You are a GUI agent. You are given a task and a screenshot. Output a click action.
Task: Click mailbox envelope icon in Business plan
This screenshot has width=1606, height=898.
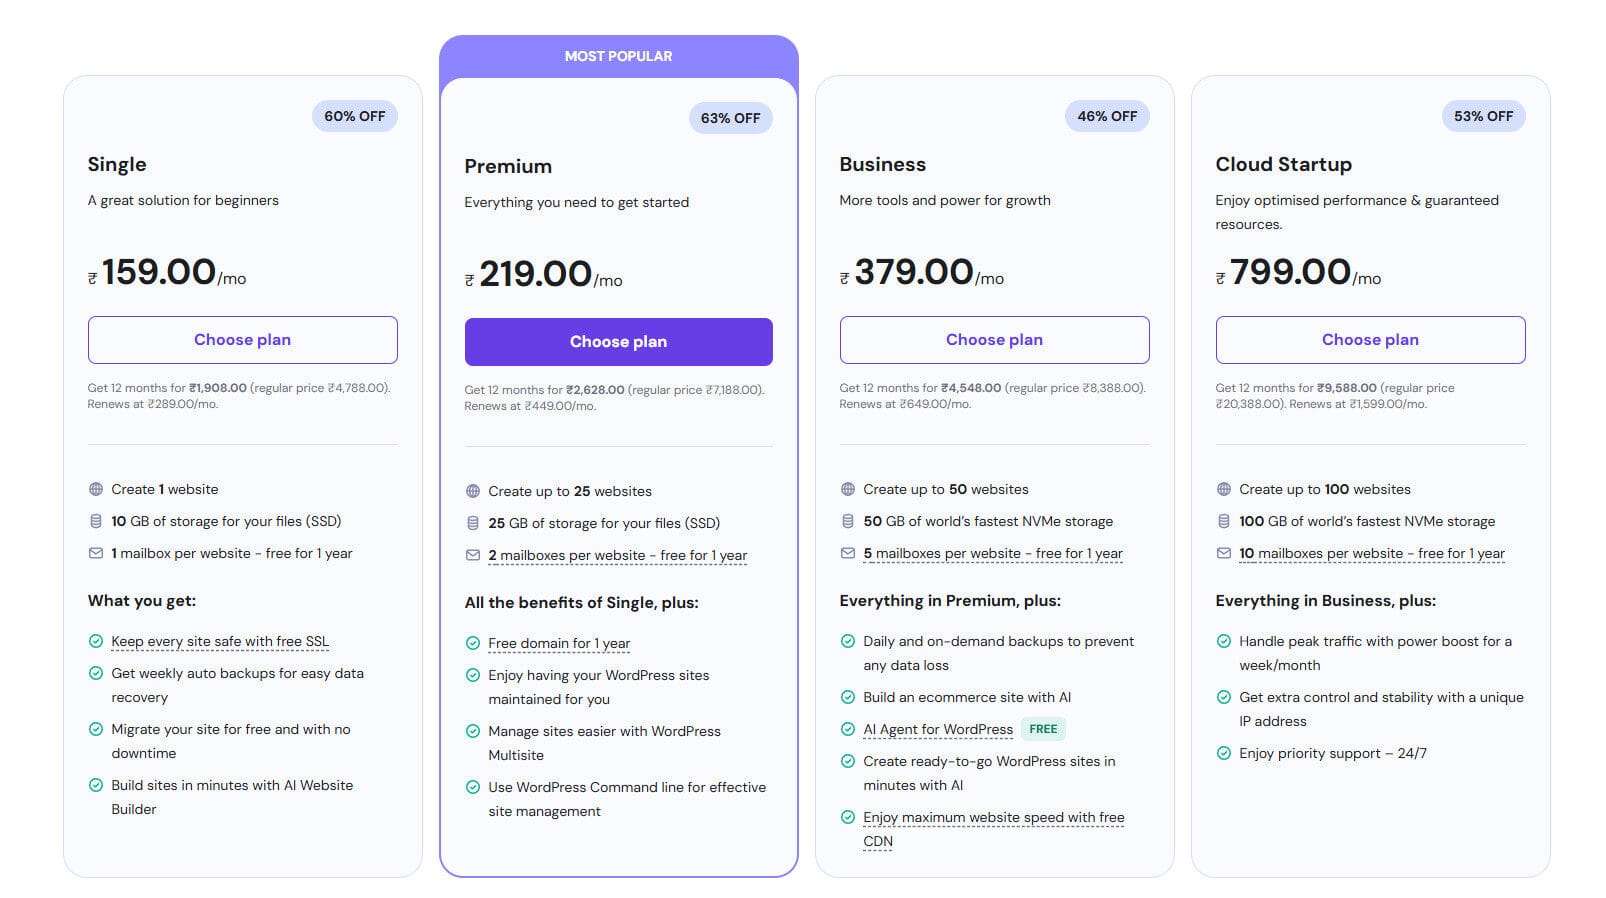pyautogui.click(x=848, y=553)
